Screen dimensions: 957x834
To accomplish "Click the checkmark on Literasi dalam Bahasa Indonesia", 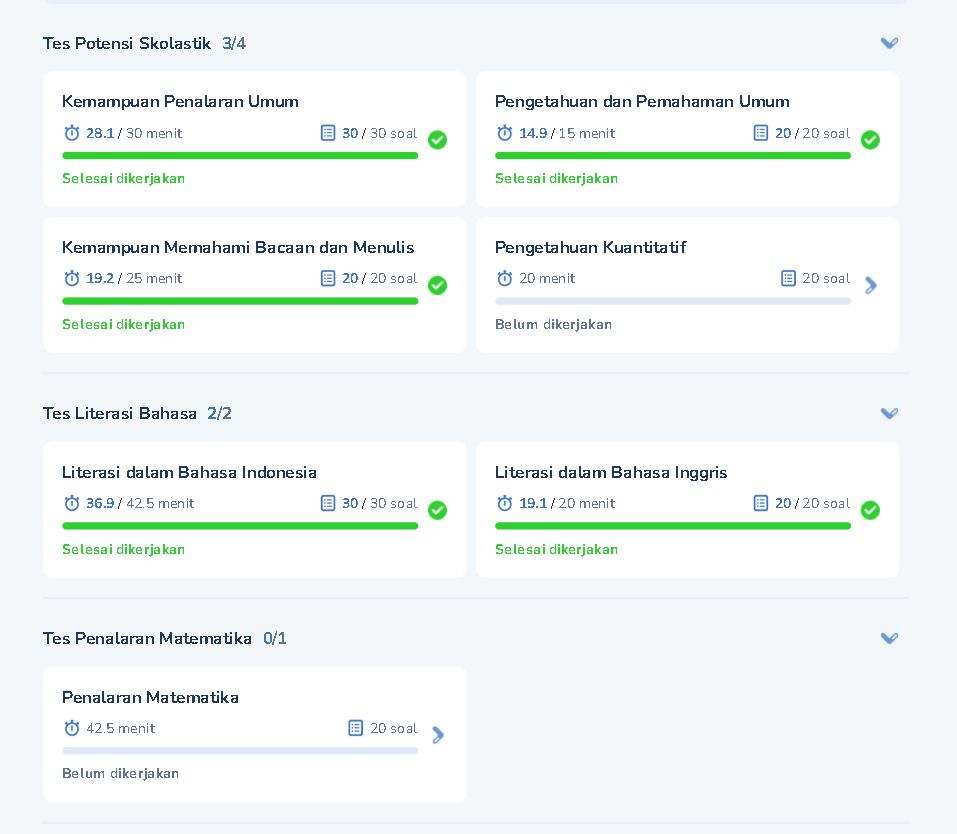I will [437, 510].
